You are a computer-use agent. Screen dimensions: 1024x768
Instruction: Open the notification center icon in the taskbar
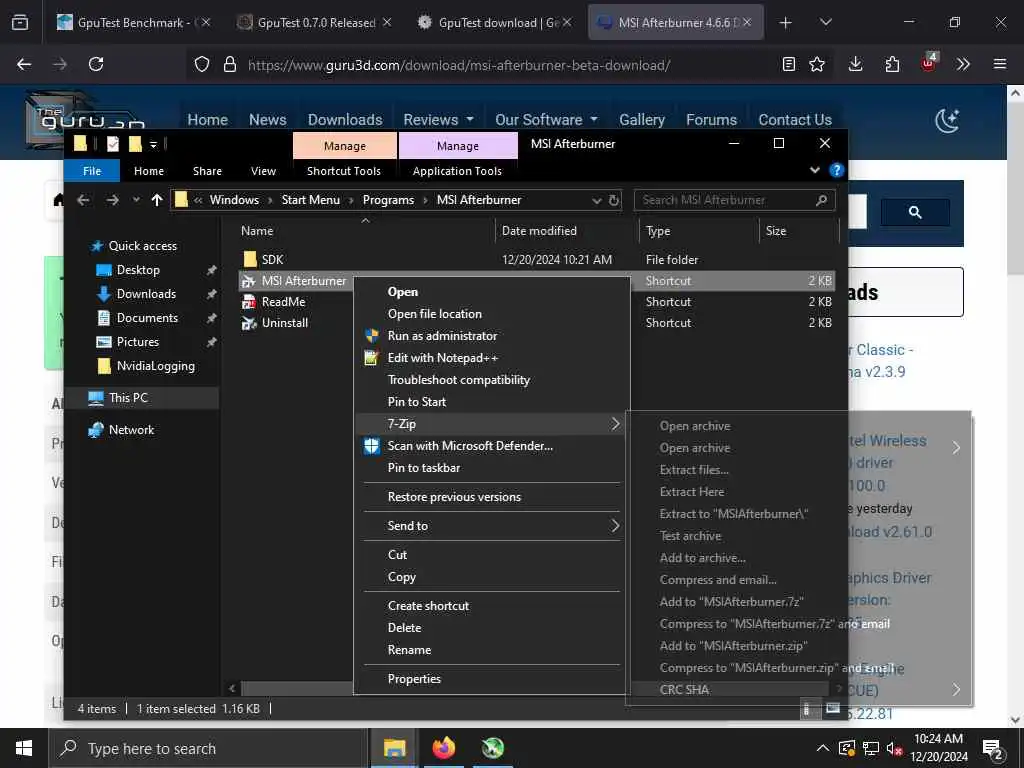click(993, 748)
